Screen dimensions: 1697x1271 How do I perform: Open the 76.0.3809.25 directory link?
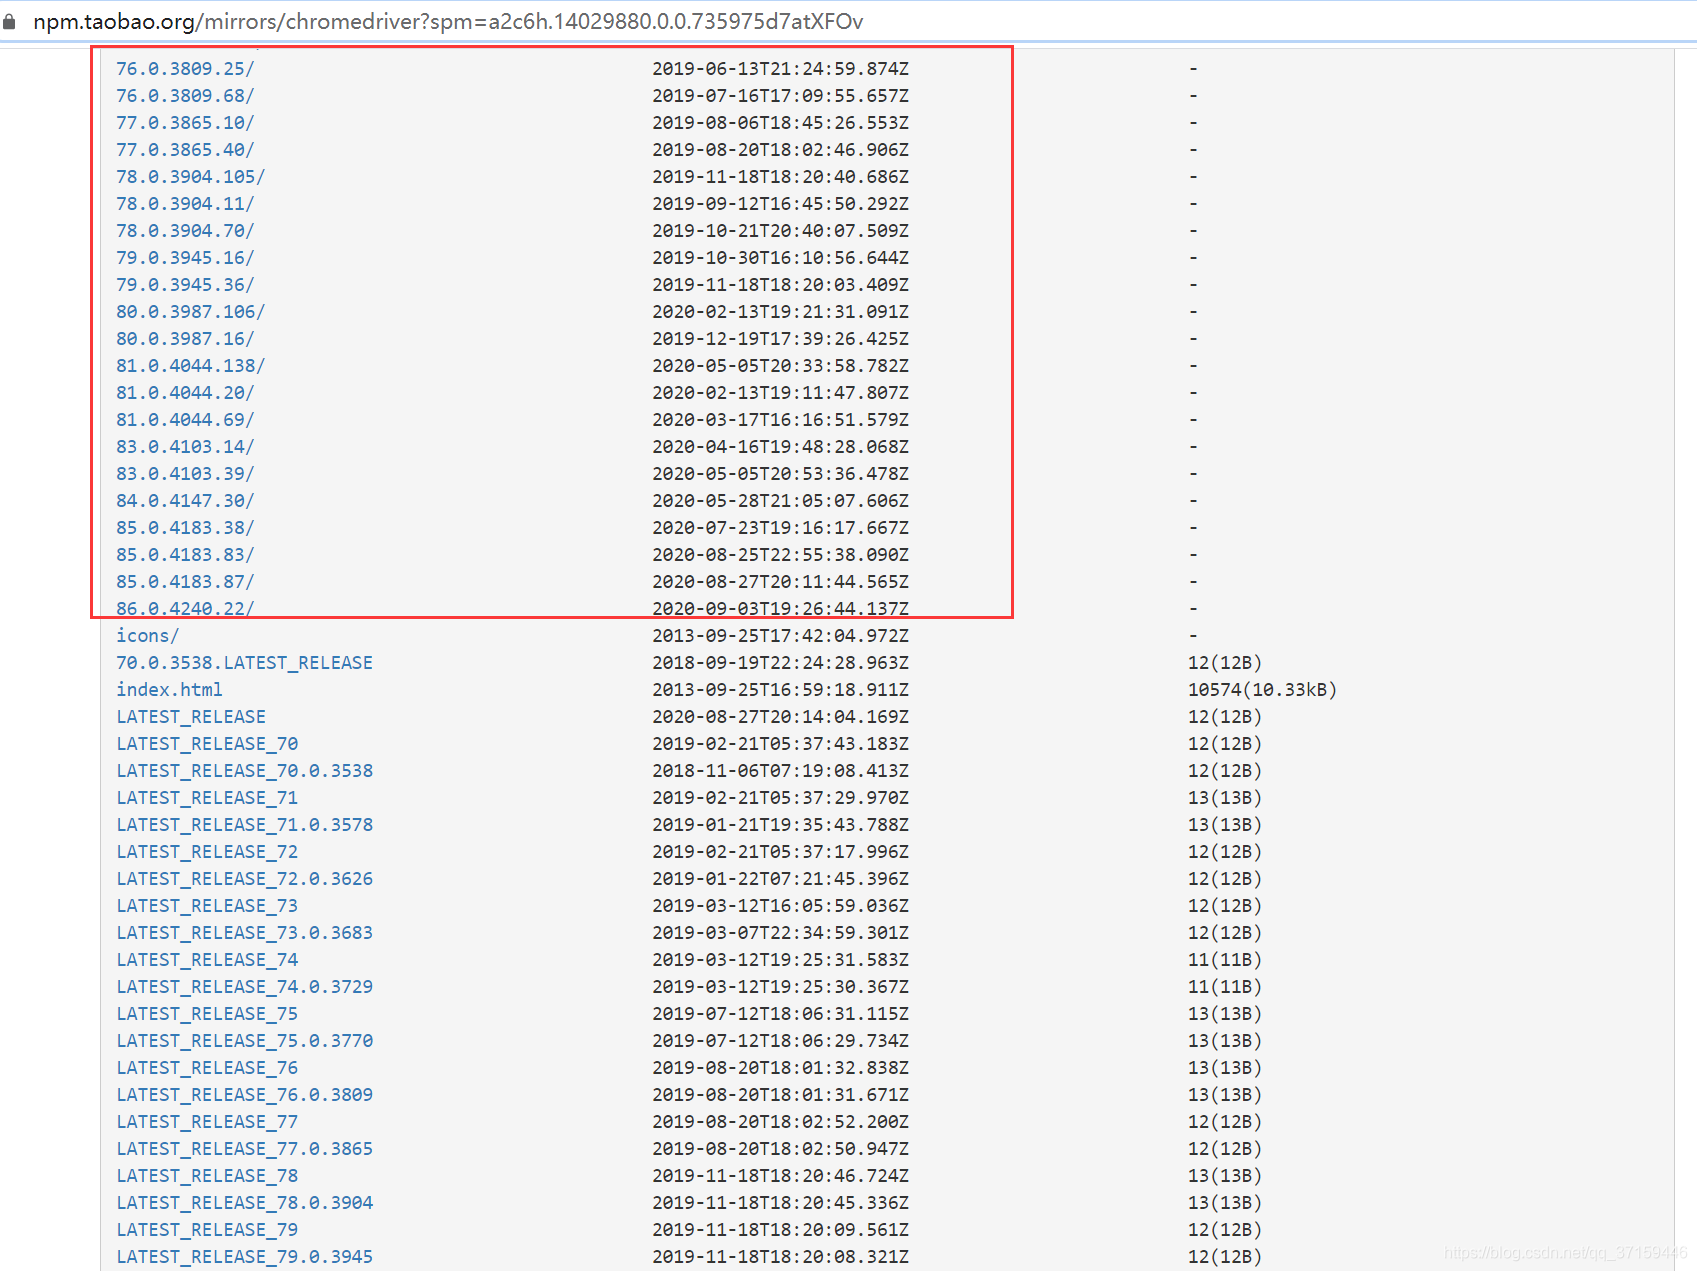pyautogui.click(x=184, y=68)
